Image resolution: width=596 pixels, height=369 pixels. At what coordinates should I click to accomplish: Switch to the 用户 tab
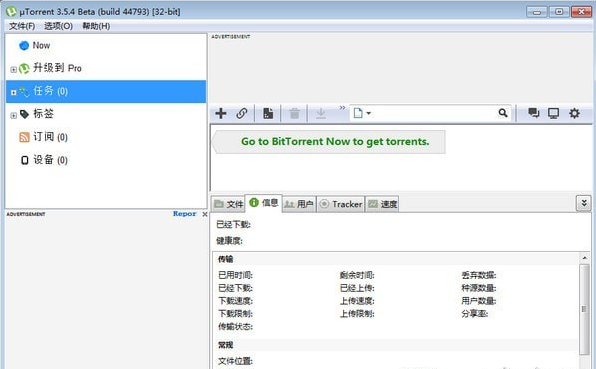(x=299, y=204)
